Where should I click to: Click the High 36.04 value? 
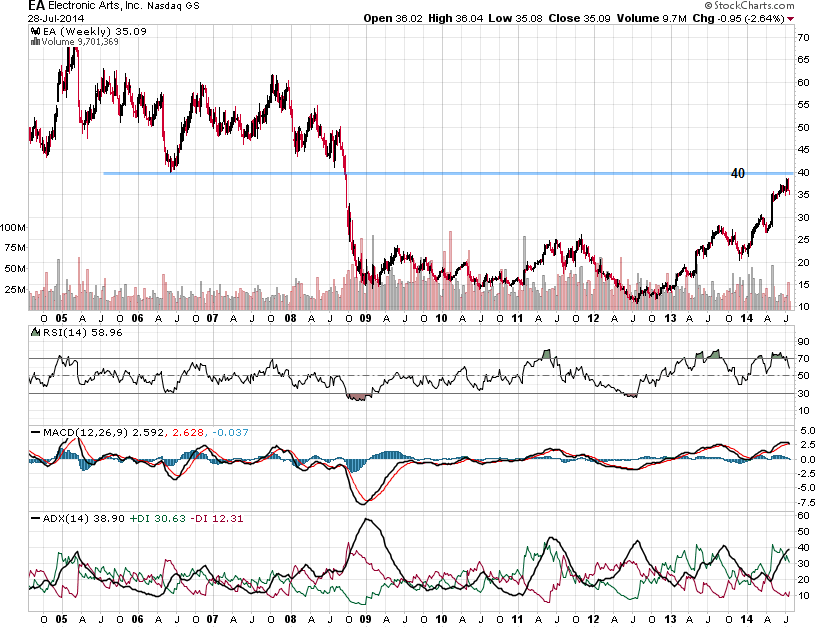[x=456, y=18]
